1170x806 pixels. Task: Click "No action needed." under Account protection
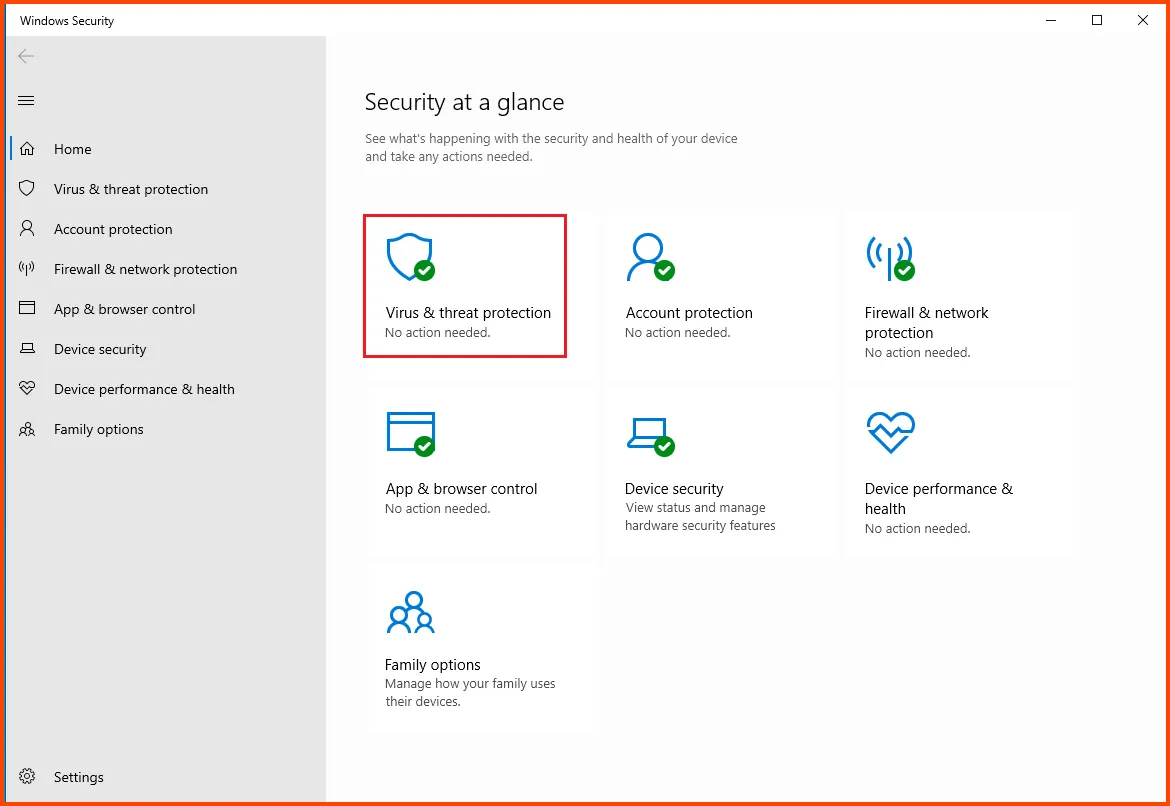point(678,333)
